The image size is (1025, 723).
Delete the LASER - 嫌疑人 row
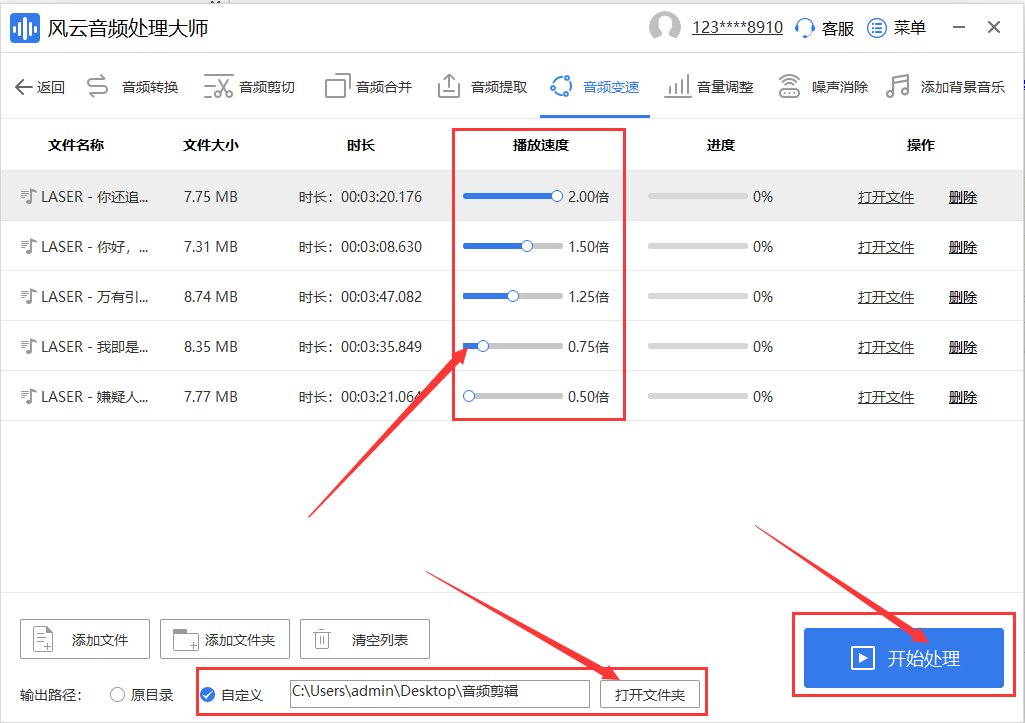tap(963, 397)
